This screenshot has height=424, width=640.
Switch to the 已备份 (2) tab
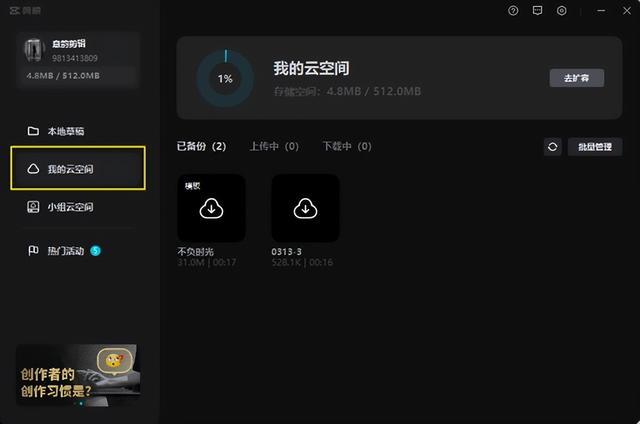(x=202, y=146)
